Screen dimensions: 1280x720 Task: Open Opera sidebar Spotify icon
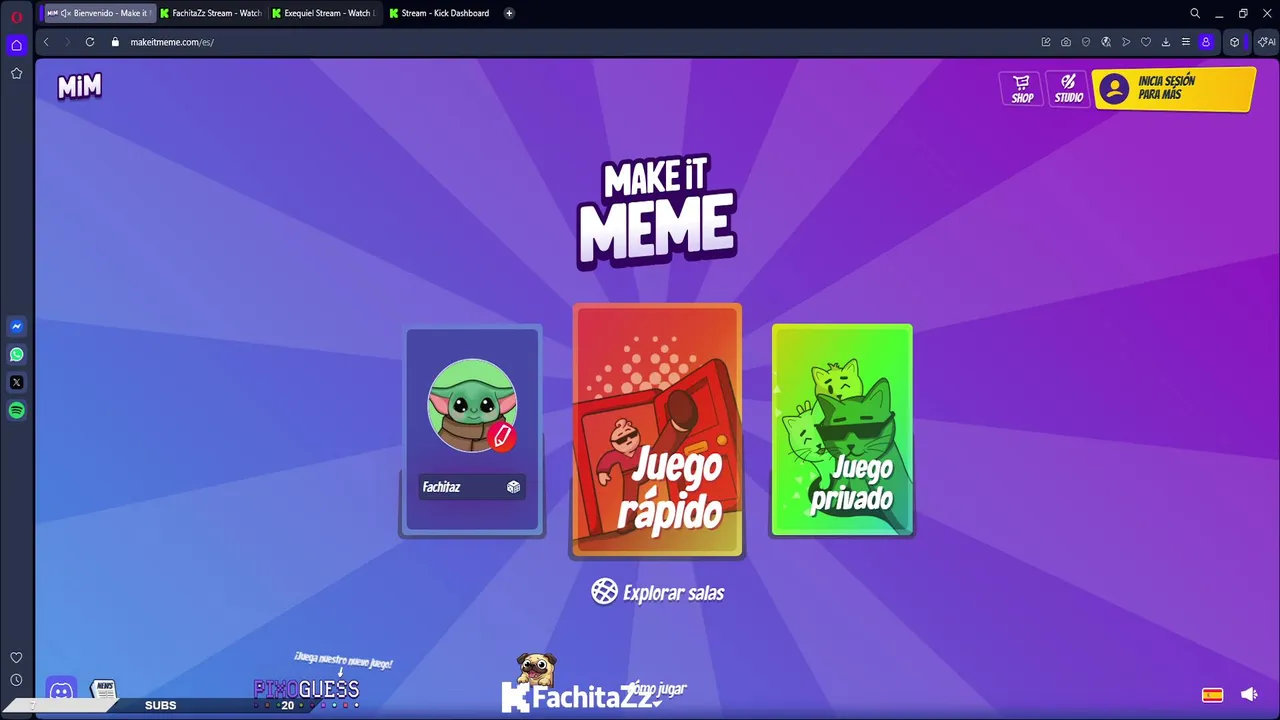16,410
